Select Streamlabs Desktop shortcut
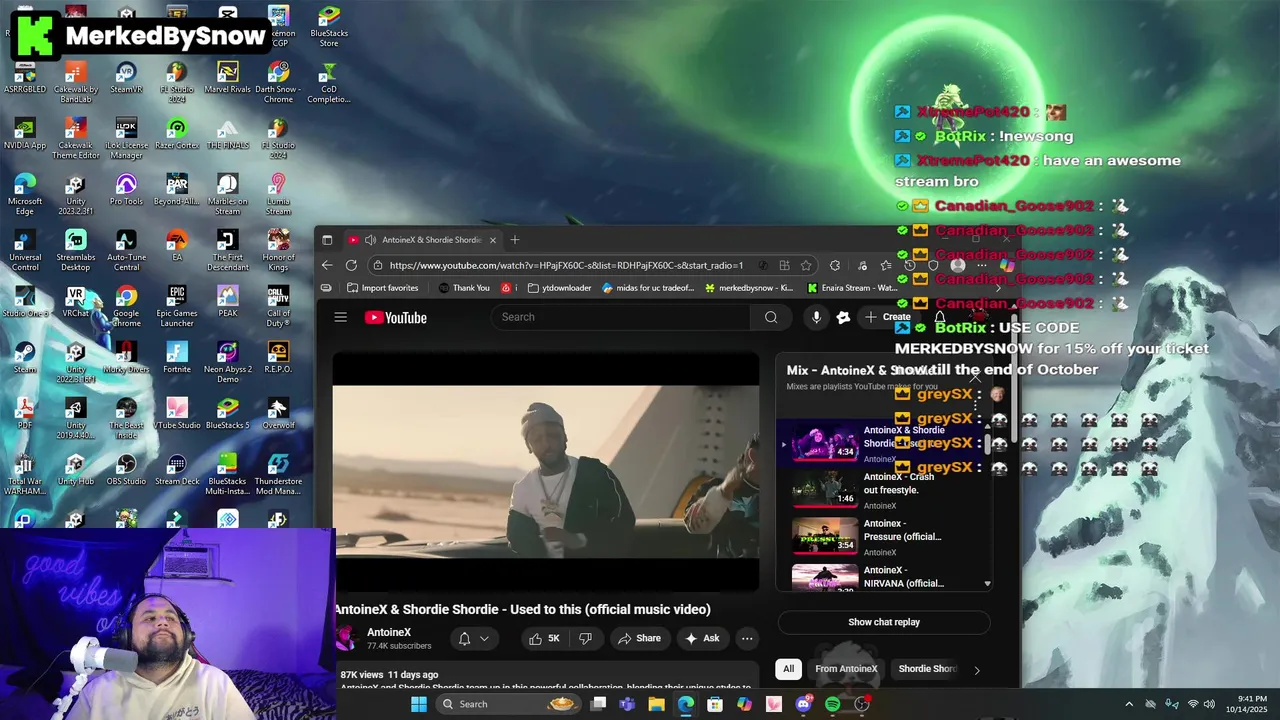The image size is (1280, 720). coord(75,250)
